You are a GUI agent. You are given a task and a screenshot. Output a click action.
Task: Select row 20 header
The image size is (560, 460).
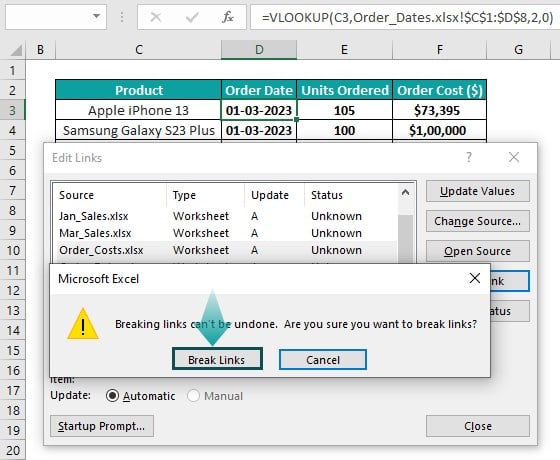pos(12,450)
